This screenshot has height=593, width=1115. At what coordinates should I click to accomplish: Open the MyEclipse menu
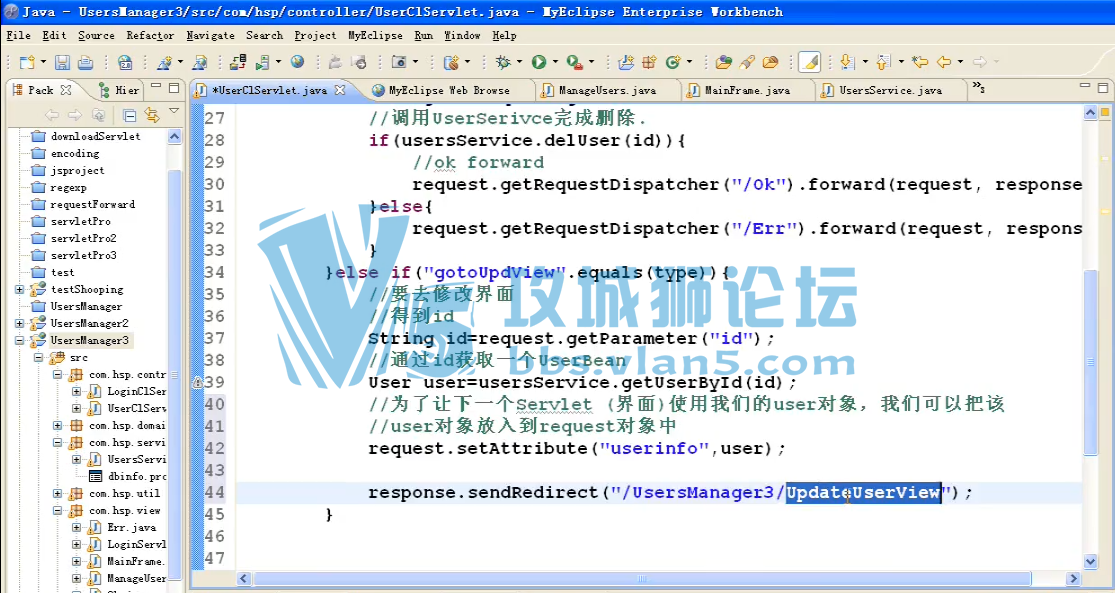(x=375, y=35)
